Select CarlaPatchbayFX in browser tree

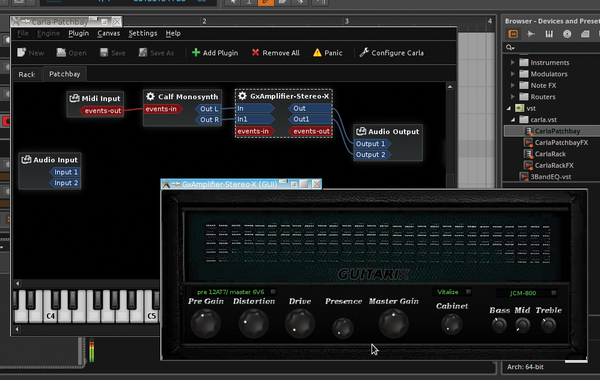[x=556, y=143]
